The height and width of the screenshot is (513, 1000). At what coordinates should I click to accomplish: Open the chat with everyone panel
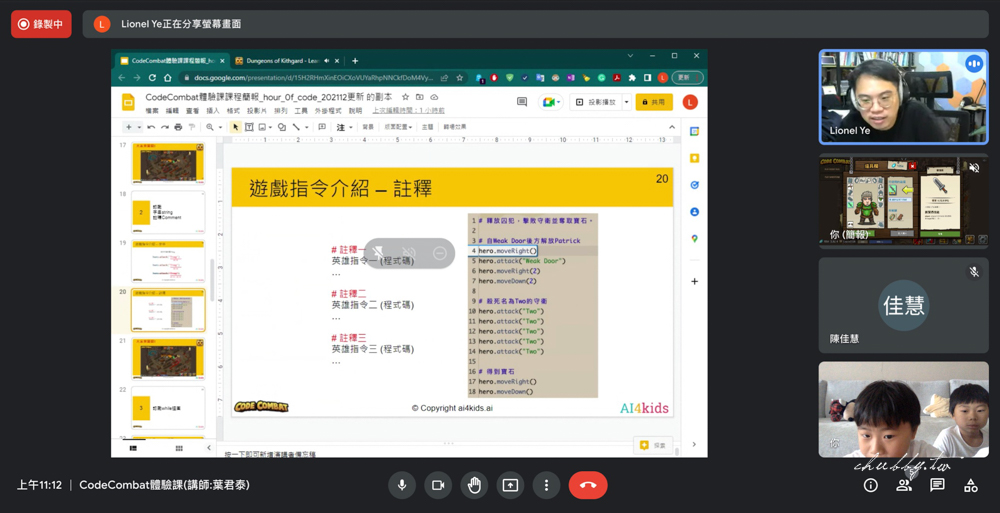[937, 486]
